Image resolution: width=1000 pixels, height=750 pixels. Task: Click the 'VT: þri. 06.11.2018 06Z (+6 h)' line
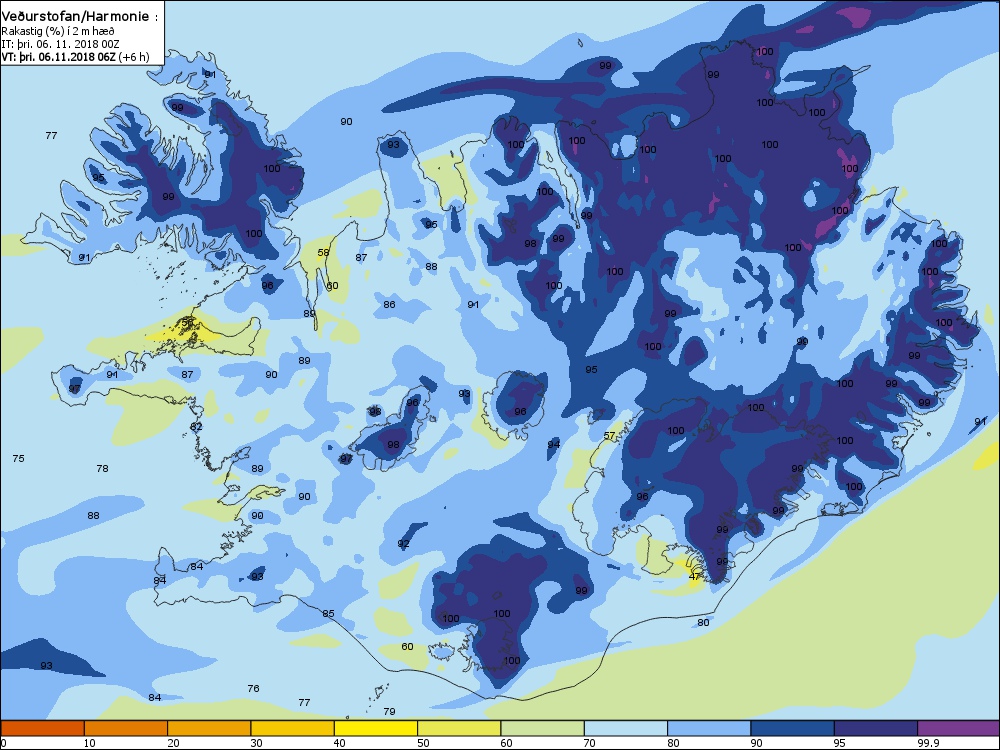[75, 57]
